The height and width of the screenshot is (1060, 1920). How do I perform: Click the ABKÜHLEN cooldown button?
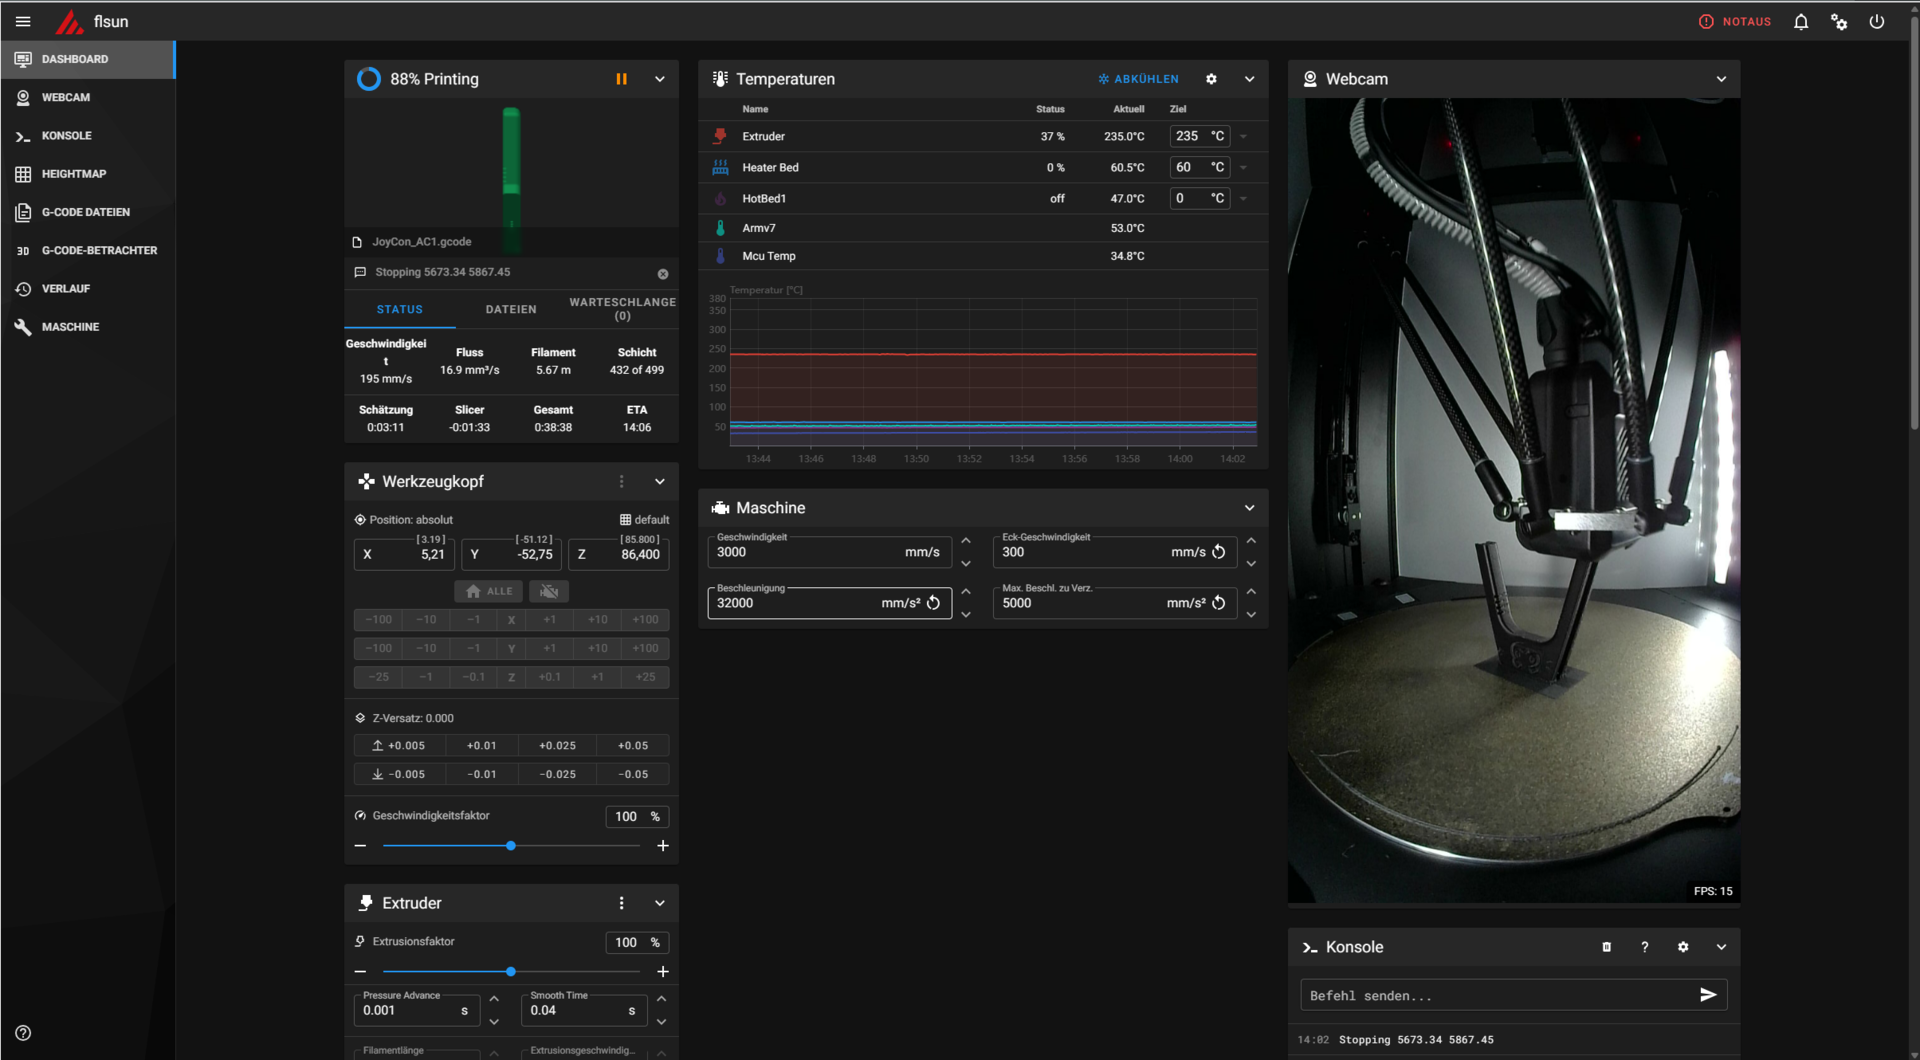click(1138, 79)
